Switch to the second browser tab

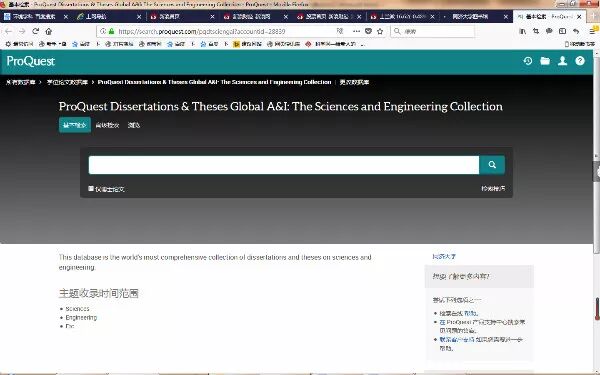coord(109,17)
